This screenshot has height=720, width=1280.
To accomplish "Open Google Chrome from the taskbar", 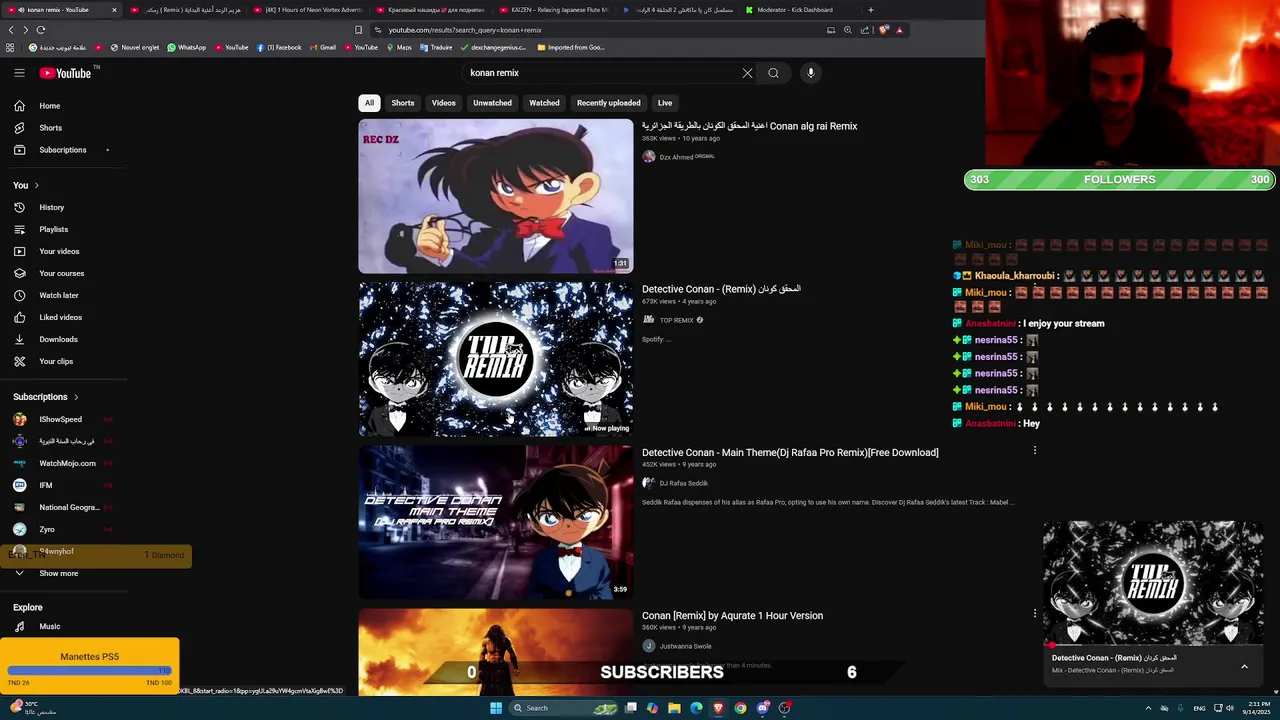I will 740,708.
